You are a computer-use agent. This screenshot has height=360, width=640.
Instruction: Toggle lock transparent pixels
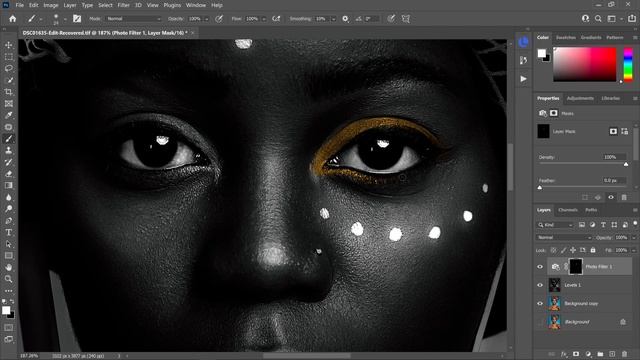tap(553, 250)
